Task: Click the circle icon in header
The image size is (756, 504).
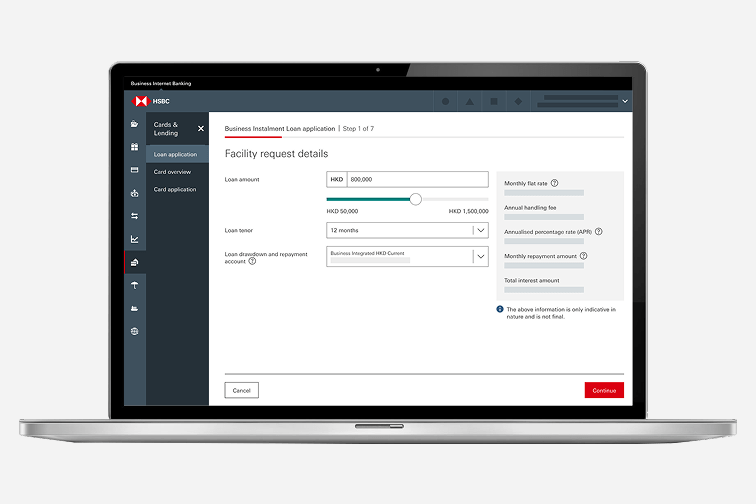Action: pos(446,101)
